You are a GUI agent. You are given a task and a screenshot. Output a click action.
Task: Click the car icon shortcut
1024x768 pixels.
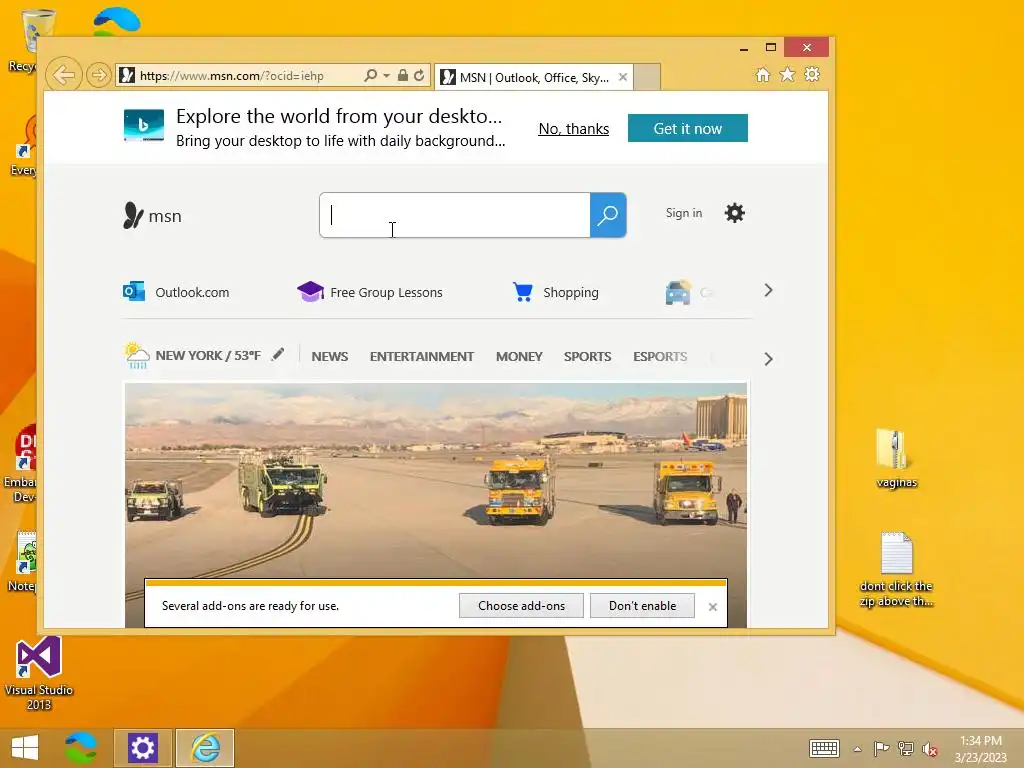pos(678,292)
